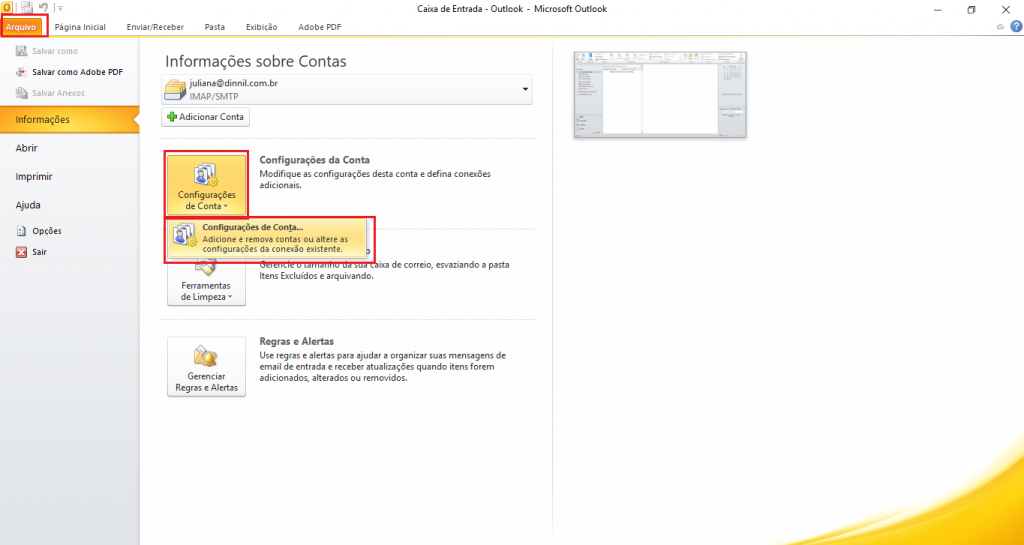The width and height of the screenshot is (1024, 545).
Task: Click the IMAP/SMTP account type text
Action: pos(214,97)
